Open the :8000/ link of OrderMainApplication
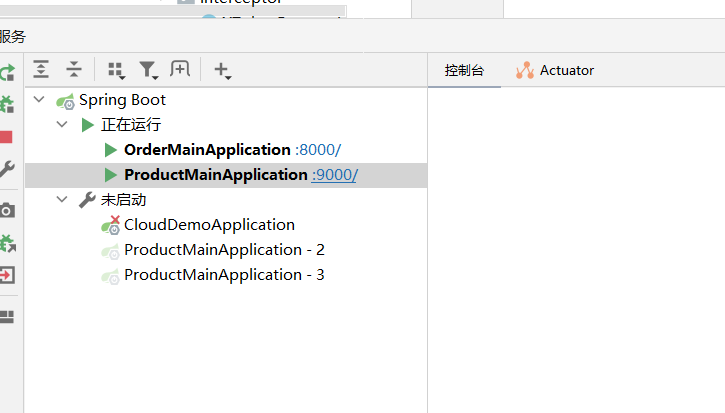Viewport: 725px width, 413px height. (318, 150)
